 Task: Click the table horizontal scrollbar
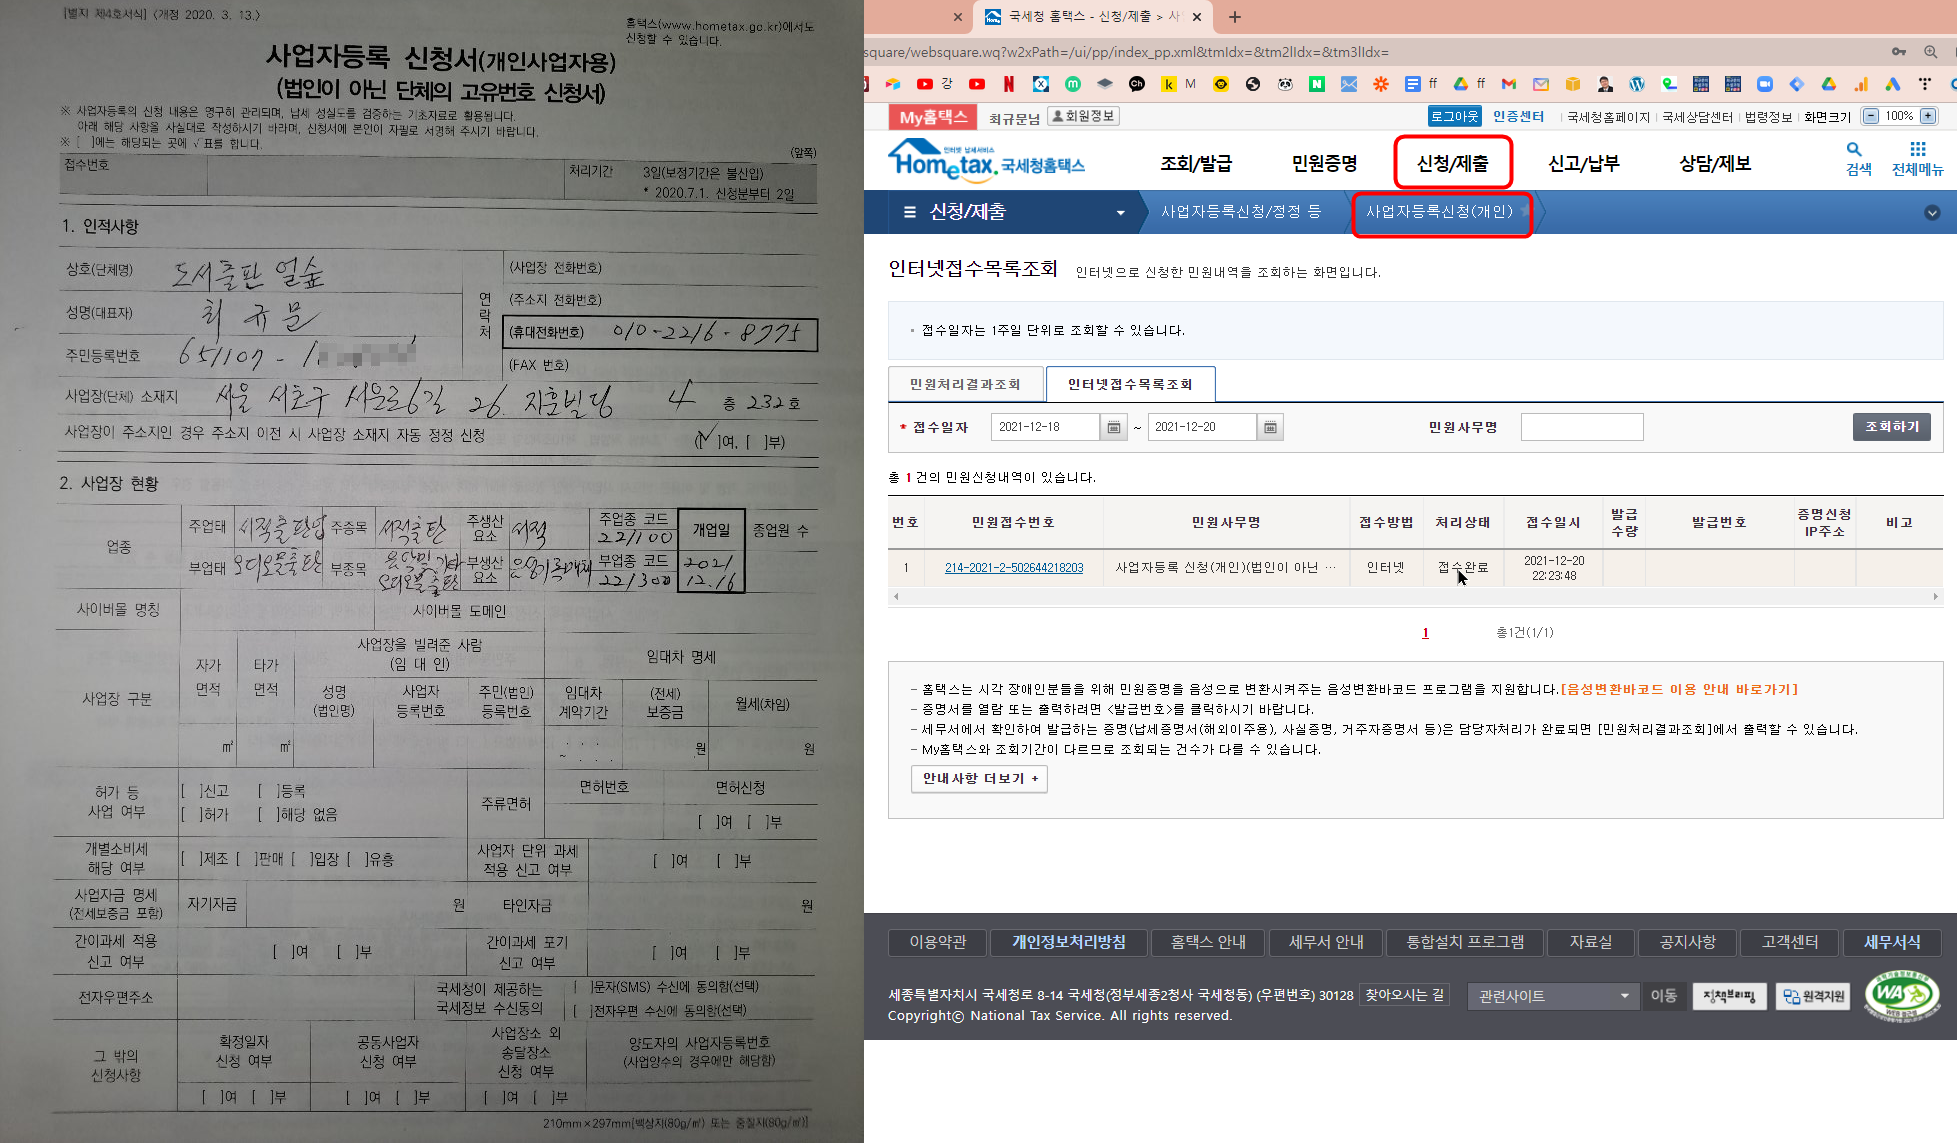coord(1415,596)
